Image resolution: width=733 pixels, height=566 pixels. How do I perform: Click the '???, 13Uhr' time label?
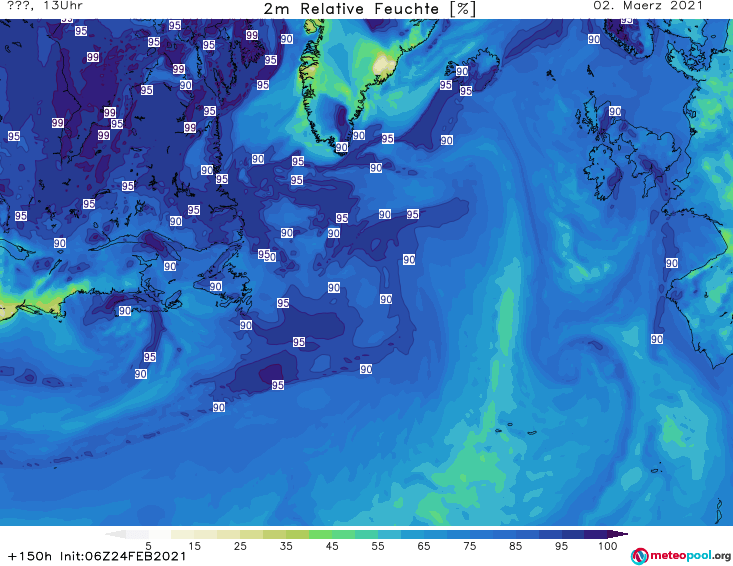45,6
